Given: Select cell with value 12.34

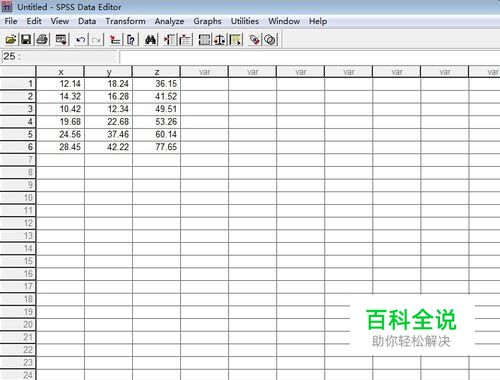Looking at the screenshot, I should (108, 109).
